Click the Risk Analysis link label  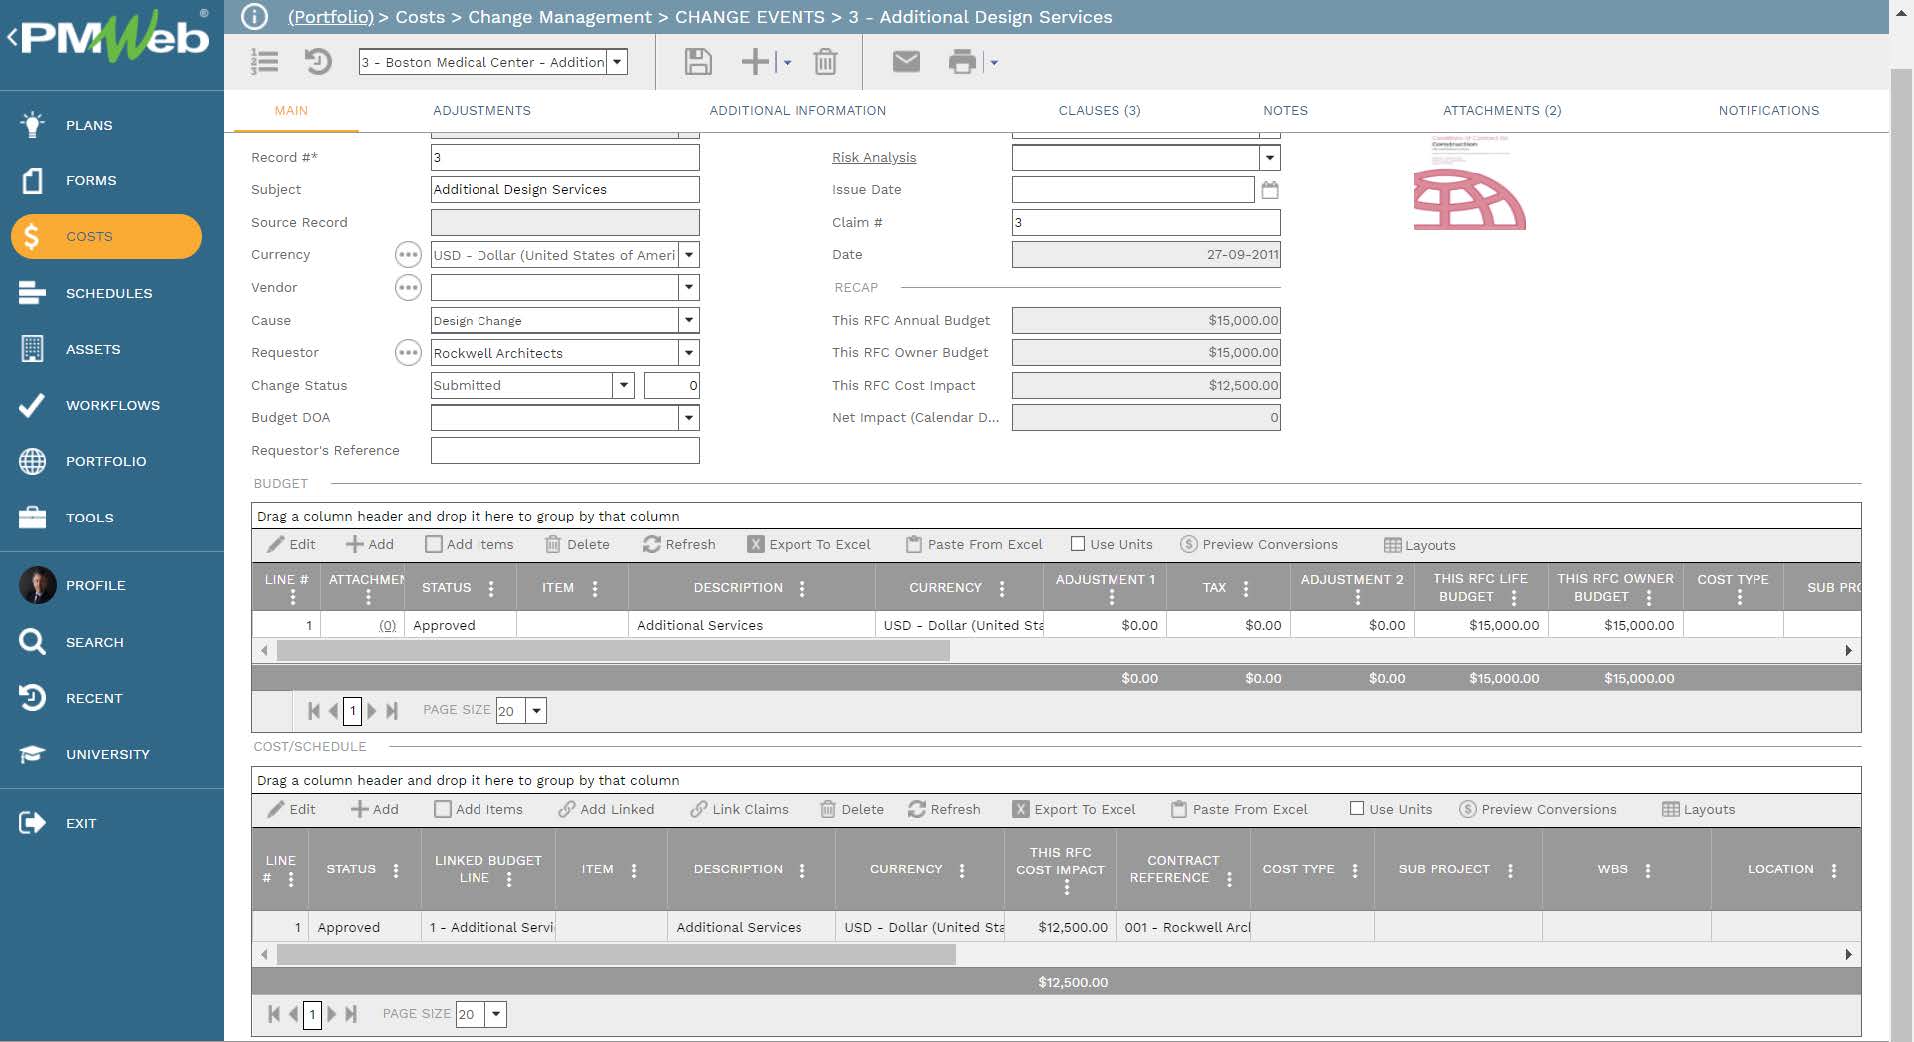(874, 158)
